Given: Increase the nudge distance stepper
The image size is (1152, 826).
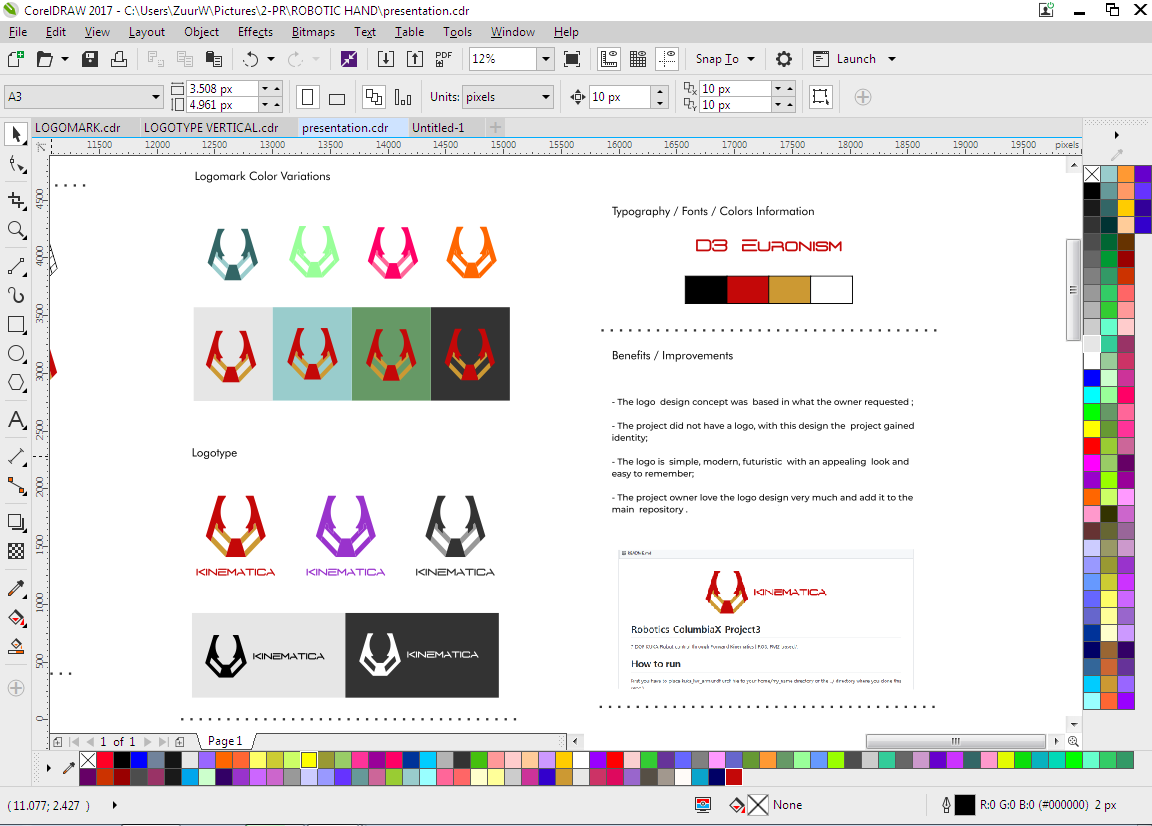Looking at the screenshot, I should (x=660, y=91).
